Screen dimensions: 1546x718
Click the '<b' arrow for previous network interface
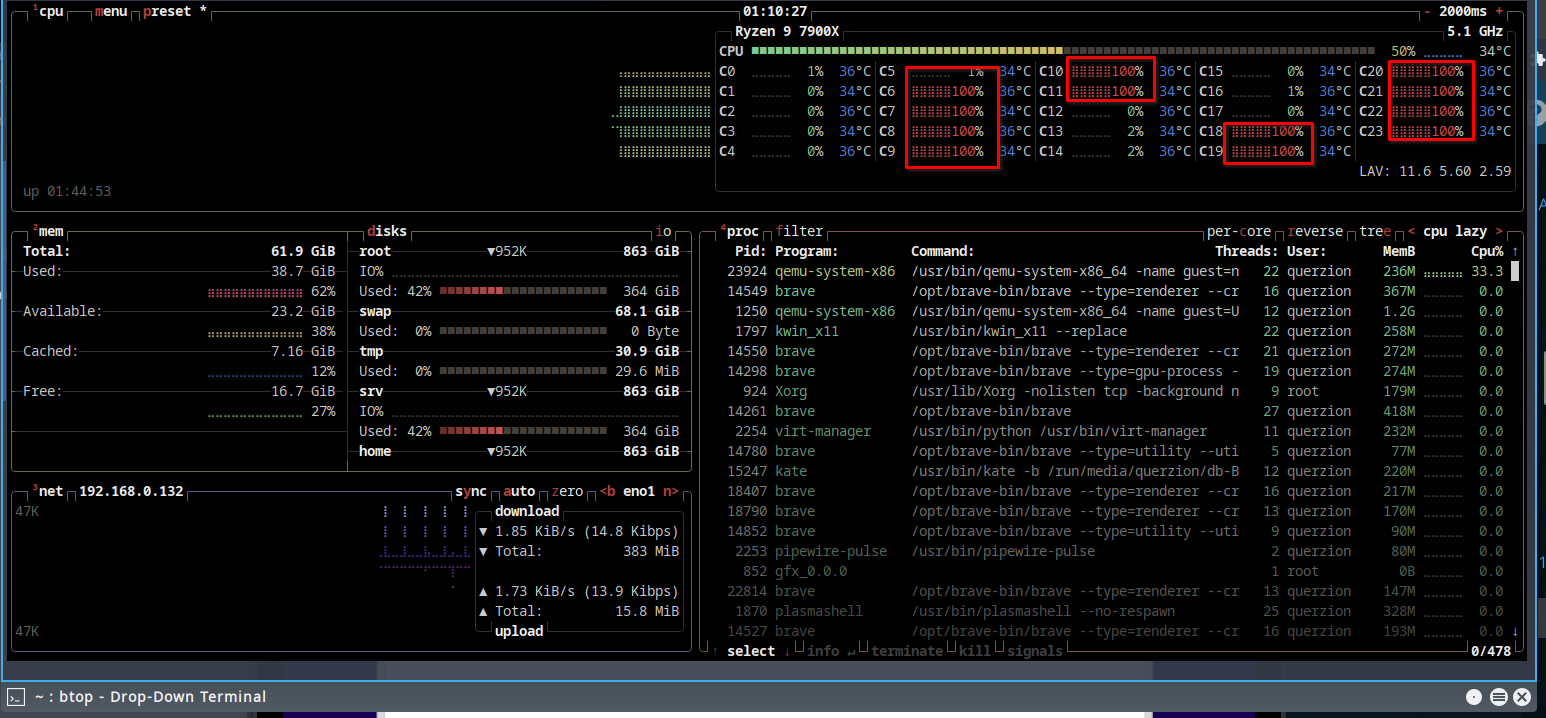point(606,491)
